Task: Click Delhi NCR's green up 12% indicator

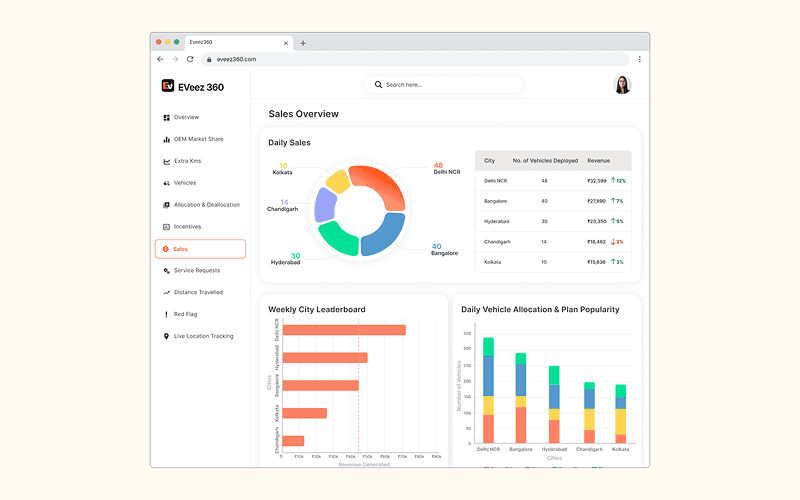Action: [x=618, y=181]
